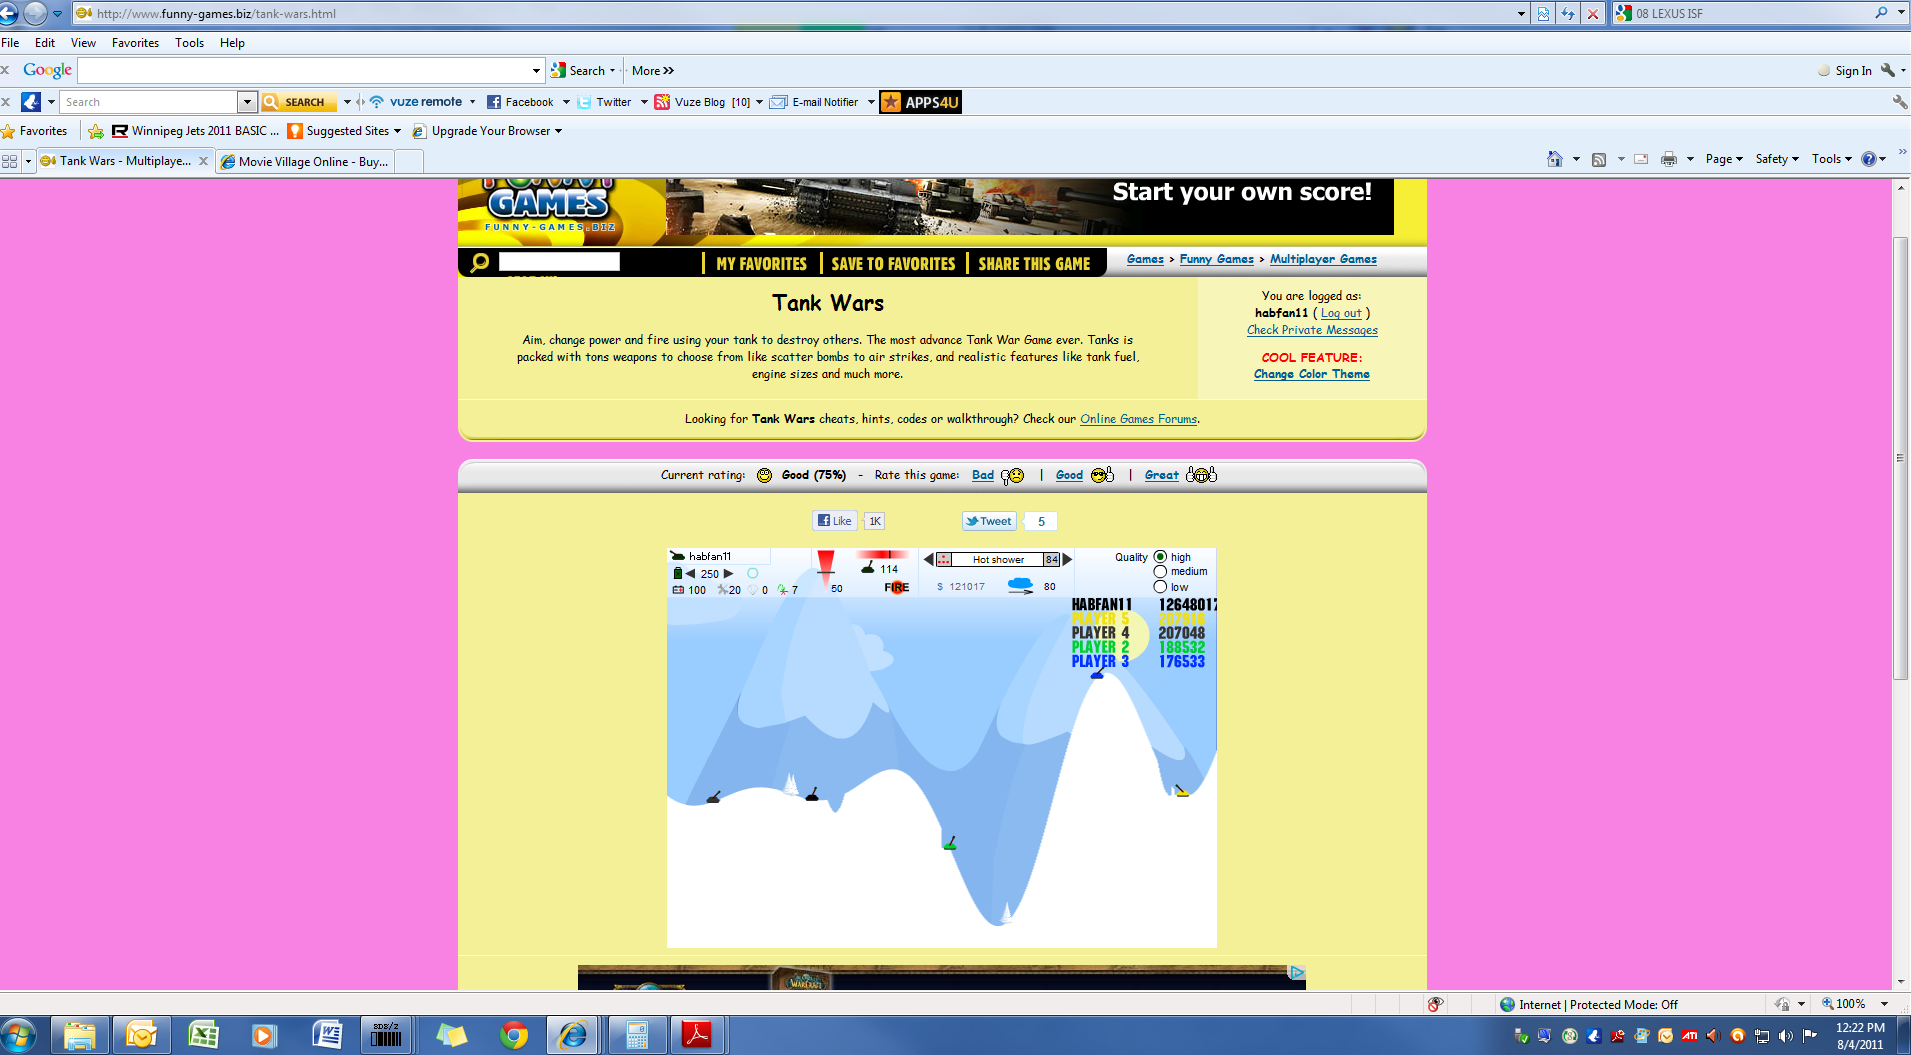Click the Print icon in command bar
The width and height of the screenshot is (1911, 1055).
(1668, 160)
